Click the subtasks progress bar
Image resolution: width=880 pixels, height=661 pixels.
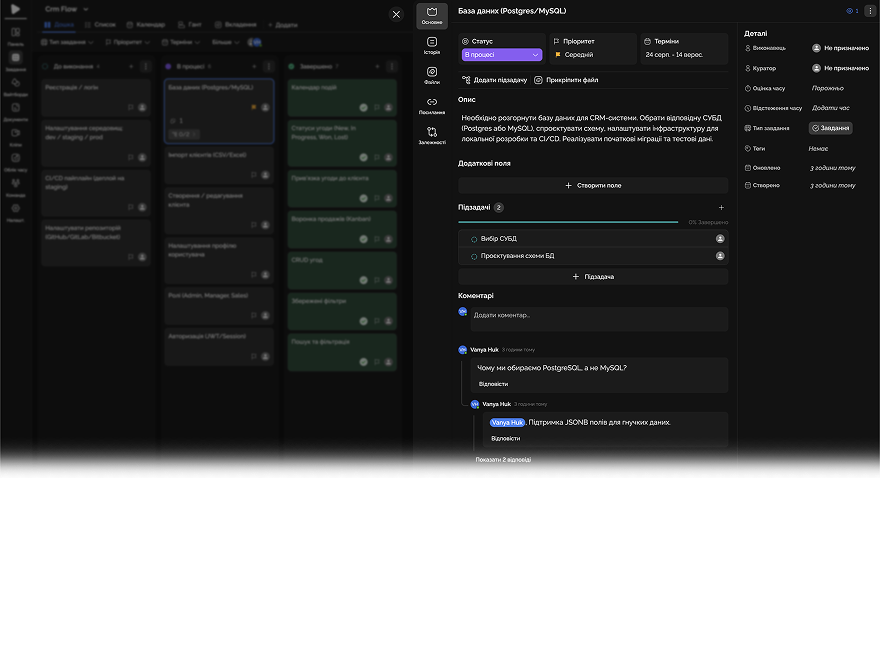click(x=568, y=222)
